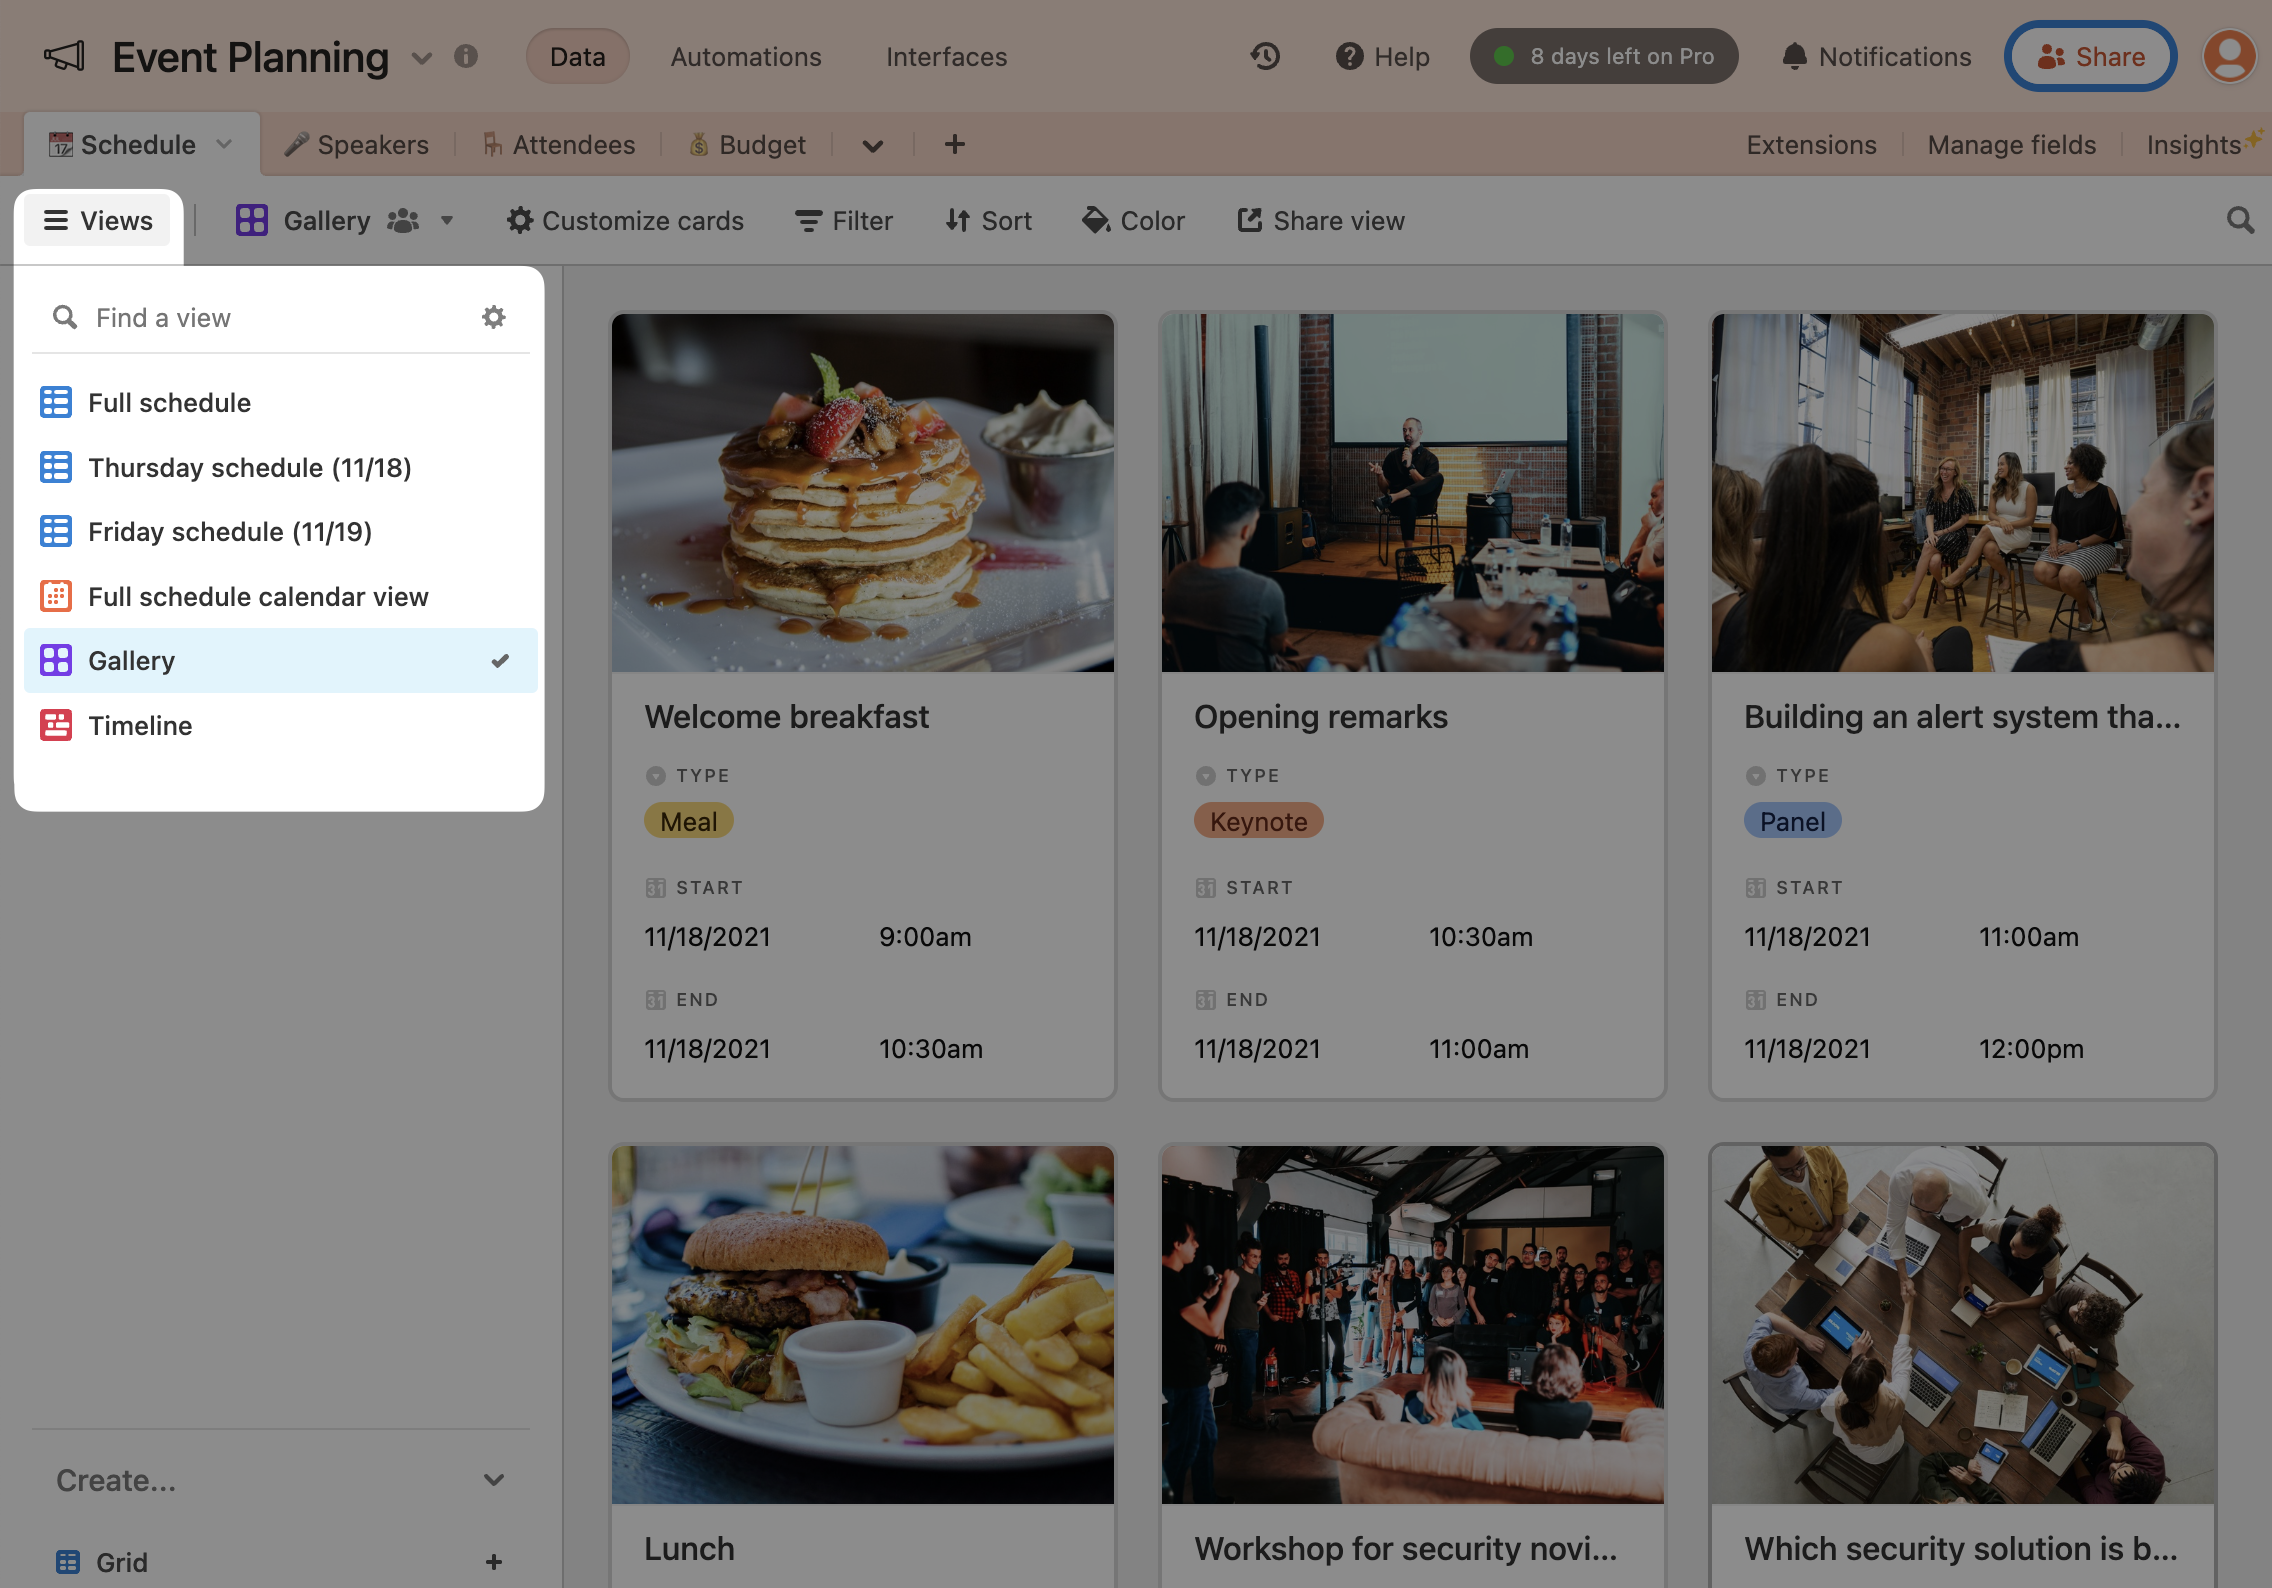Open the Timeline view
This screenshot has height=1588, width=2272.
coord(280,725)
